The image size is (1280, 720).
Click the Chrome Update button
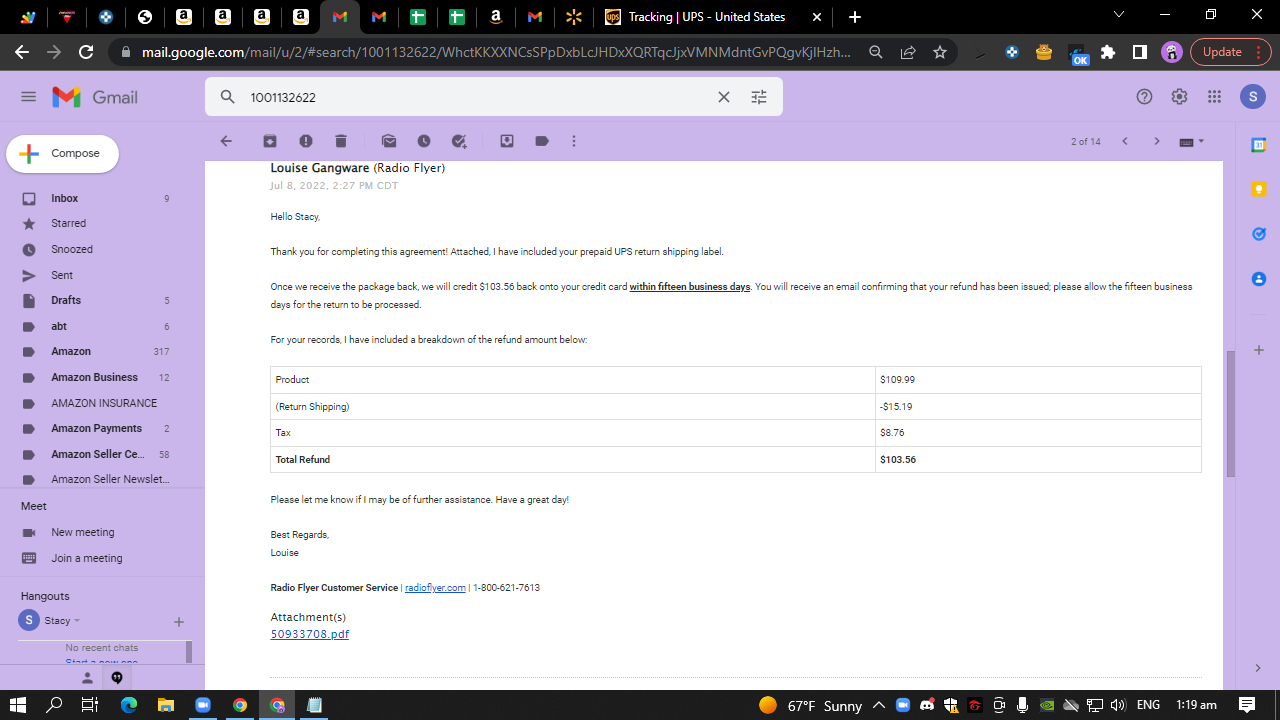point(1222,52)
